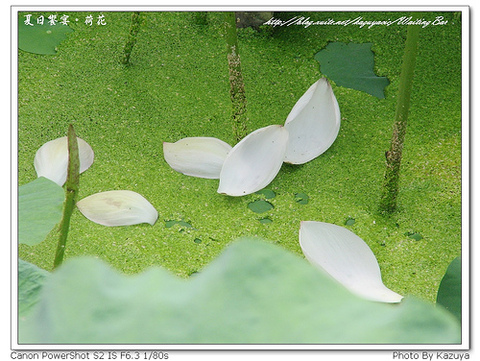
Task: Select the Photo By Kazuya credit
Action: click(431, 355)
